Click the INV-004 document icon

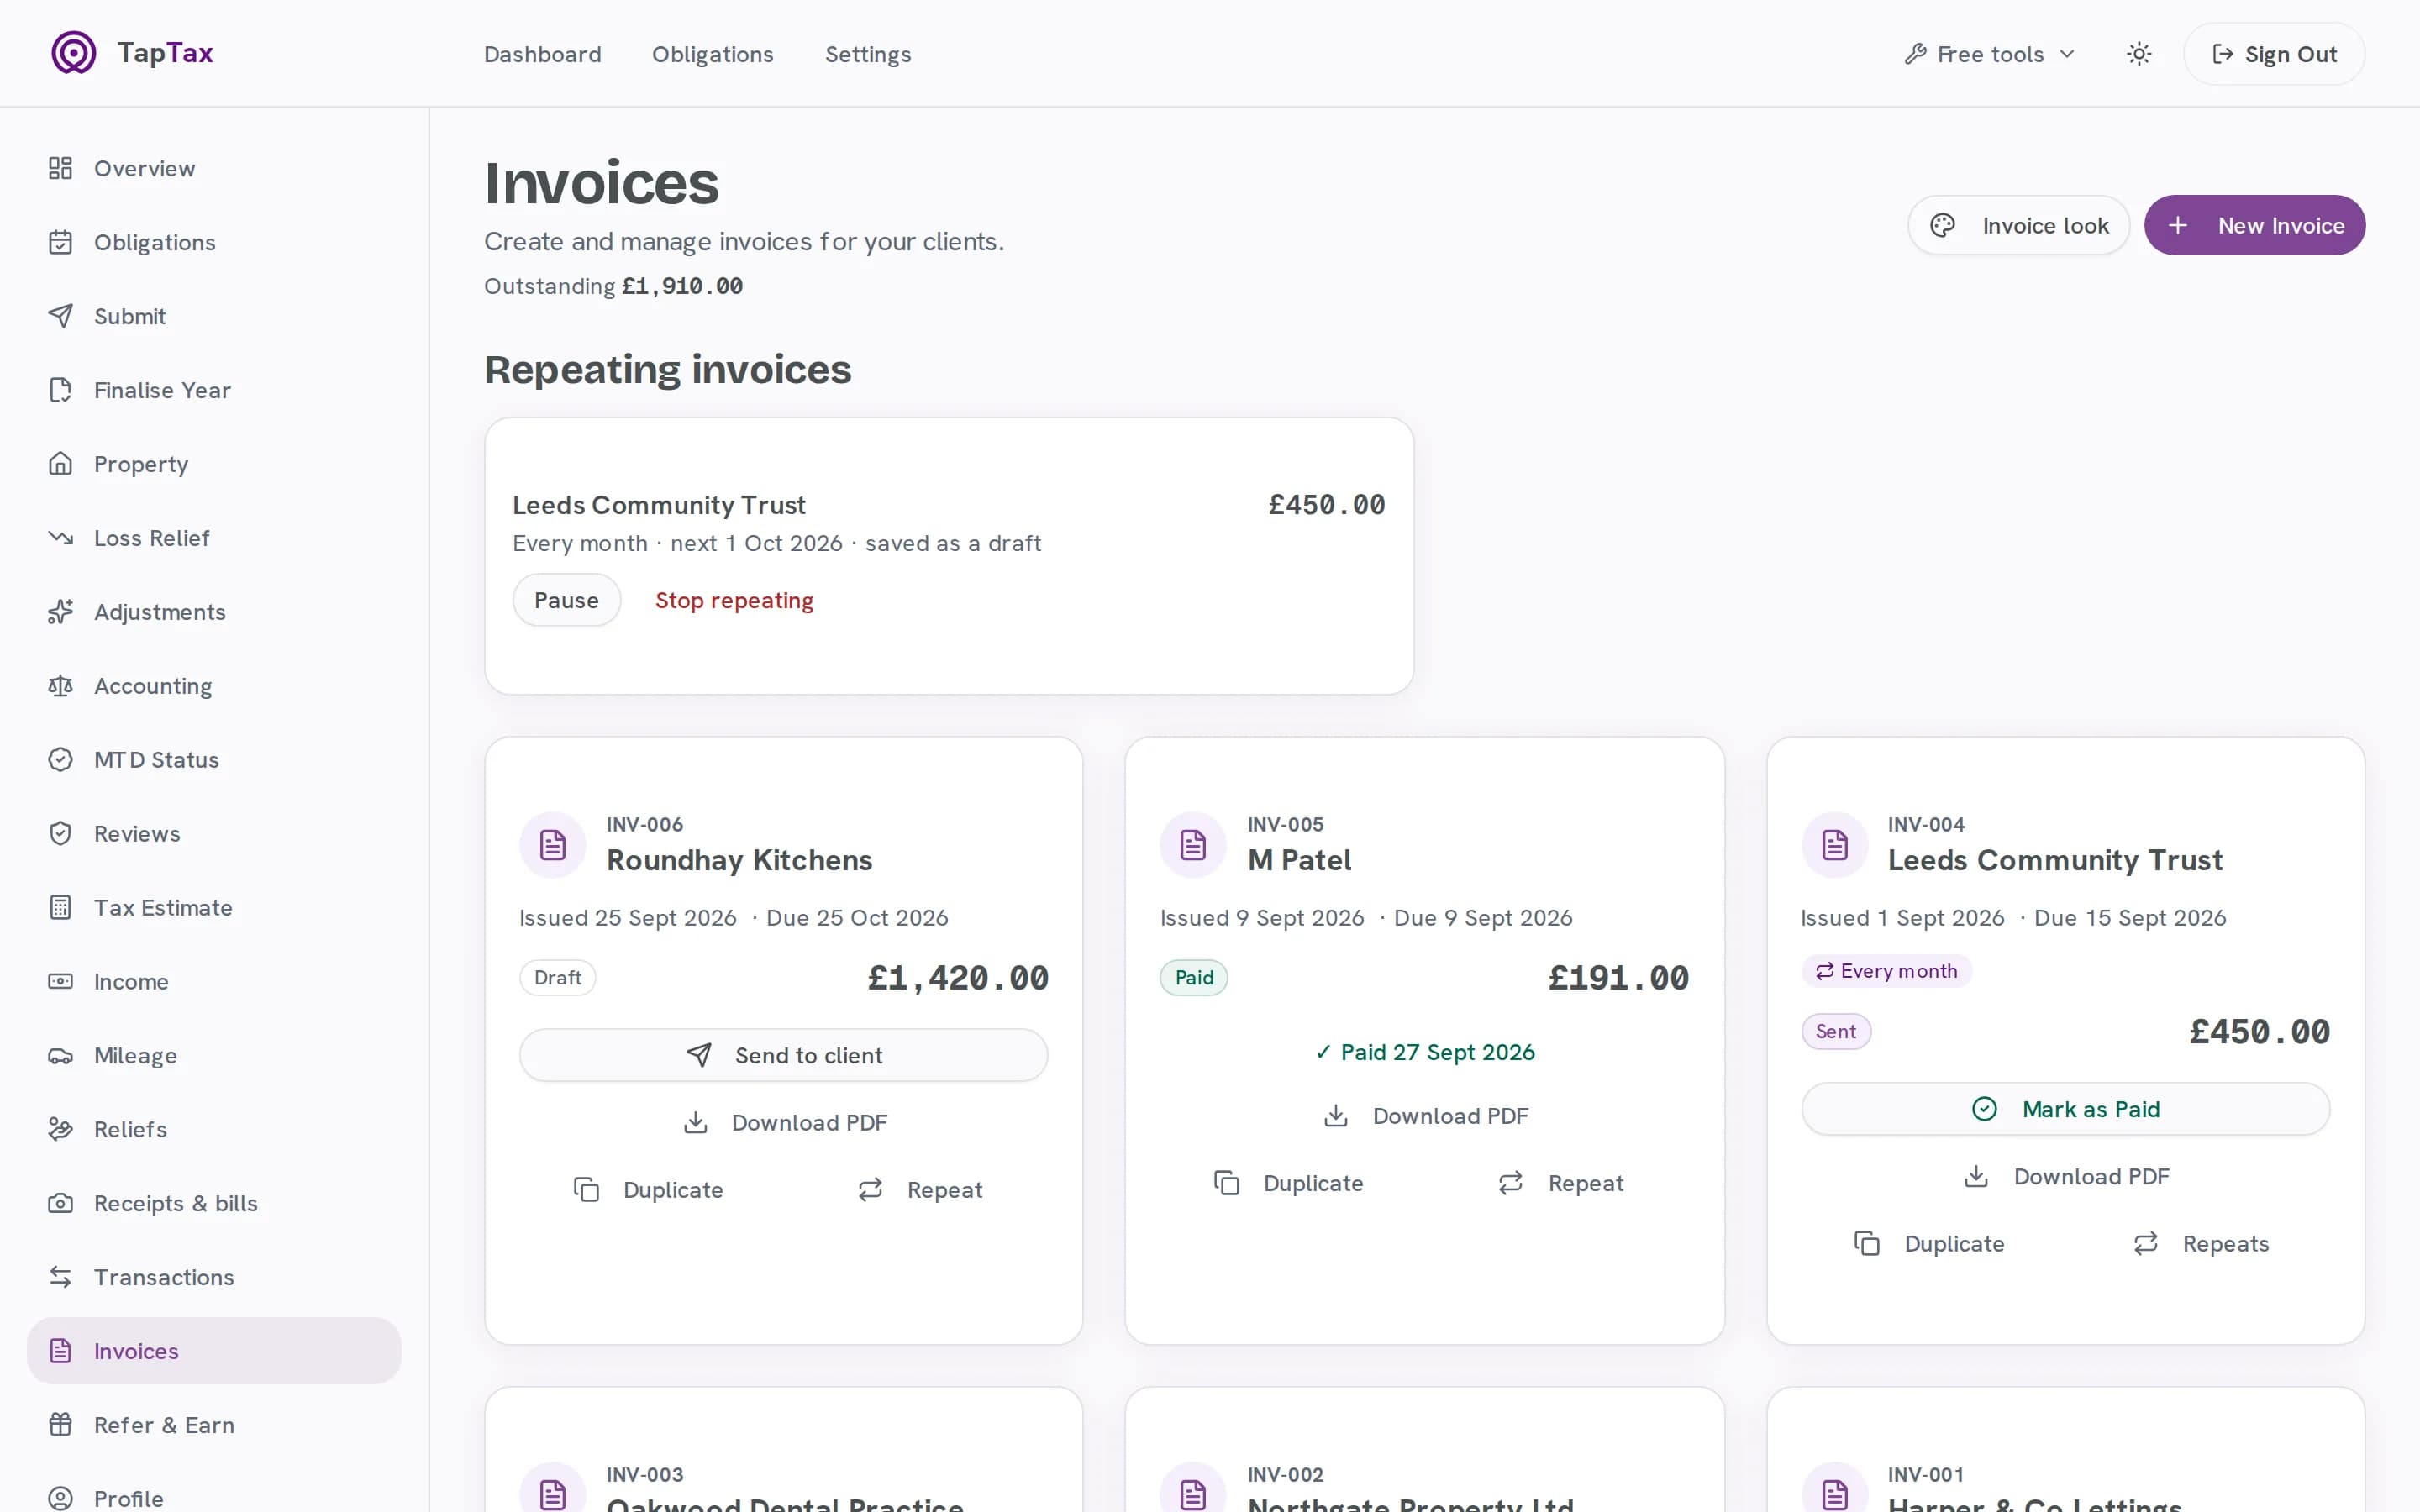(1834, 845)
